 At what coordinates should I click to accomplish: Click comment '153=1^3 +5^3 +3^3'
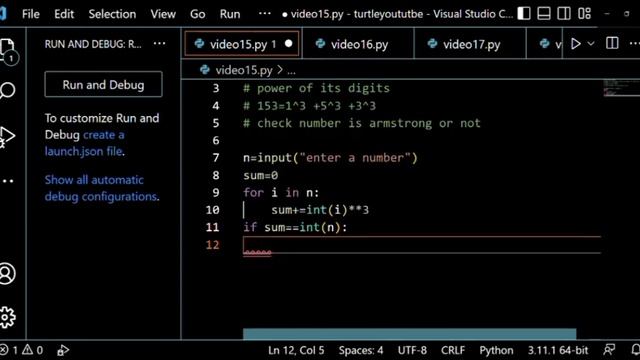(309, 106)
